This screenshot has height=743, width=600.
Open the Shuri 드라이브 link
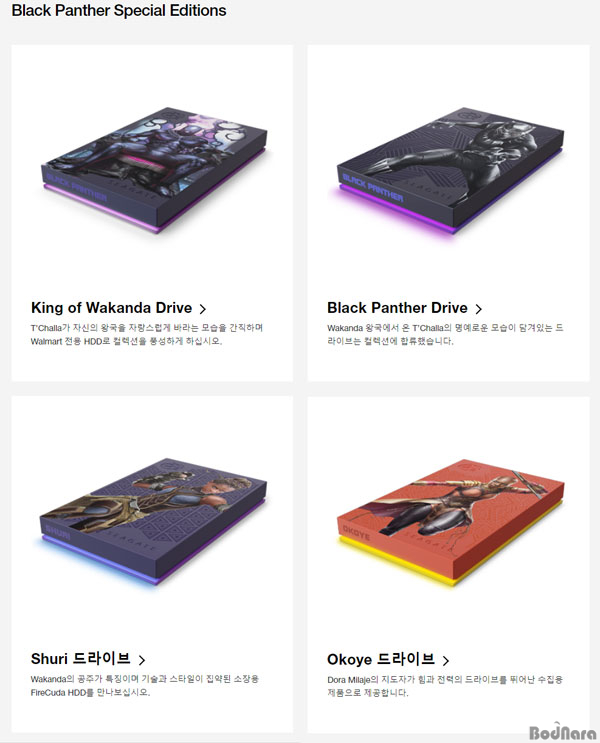81,659
